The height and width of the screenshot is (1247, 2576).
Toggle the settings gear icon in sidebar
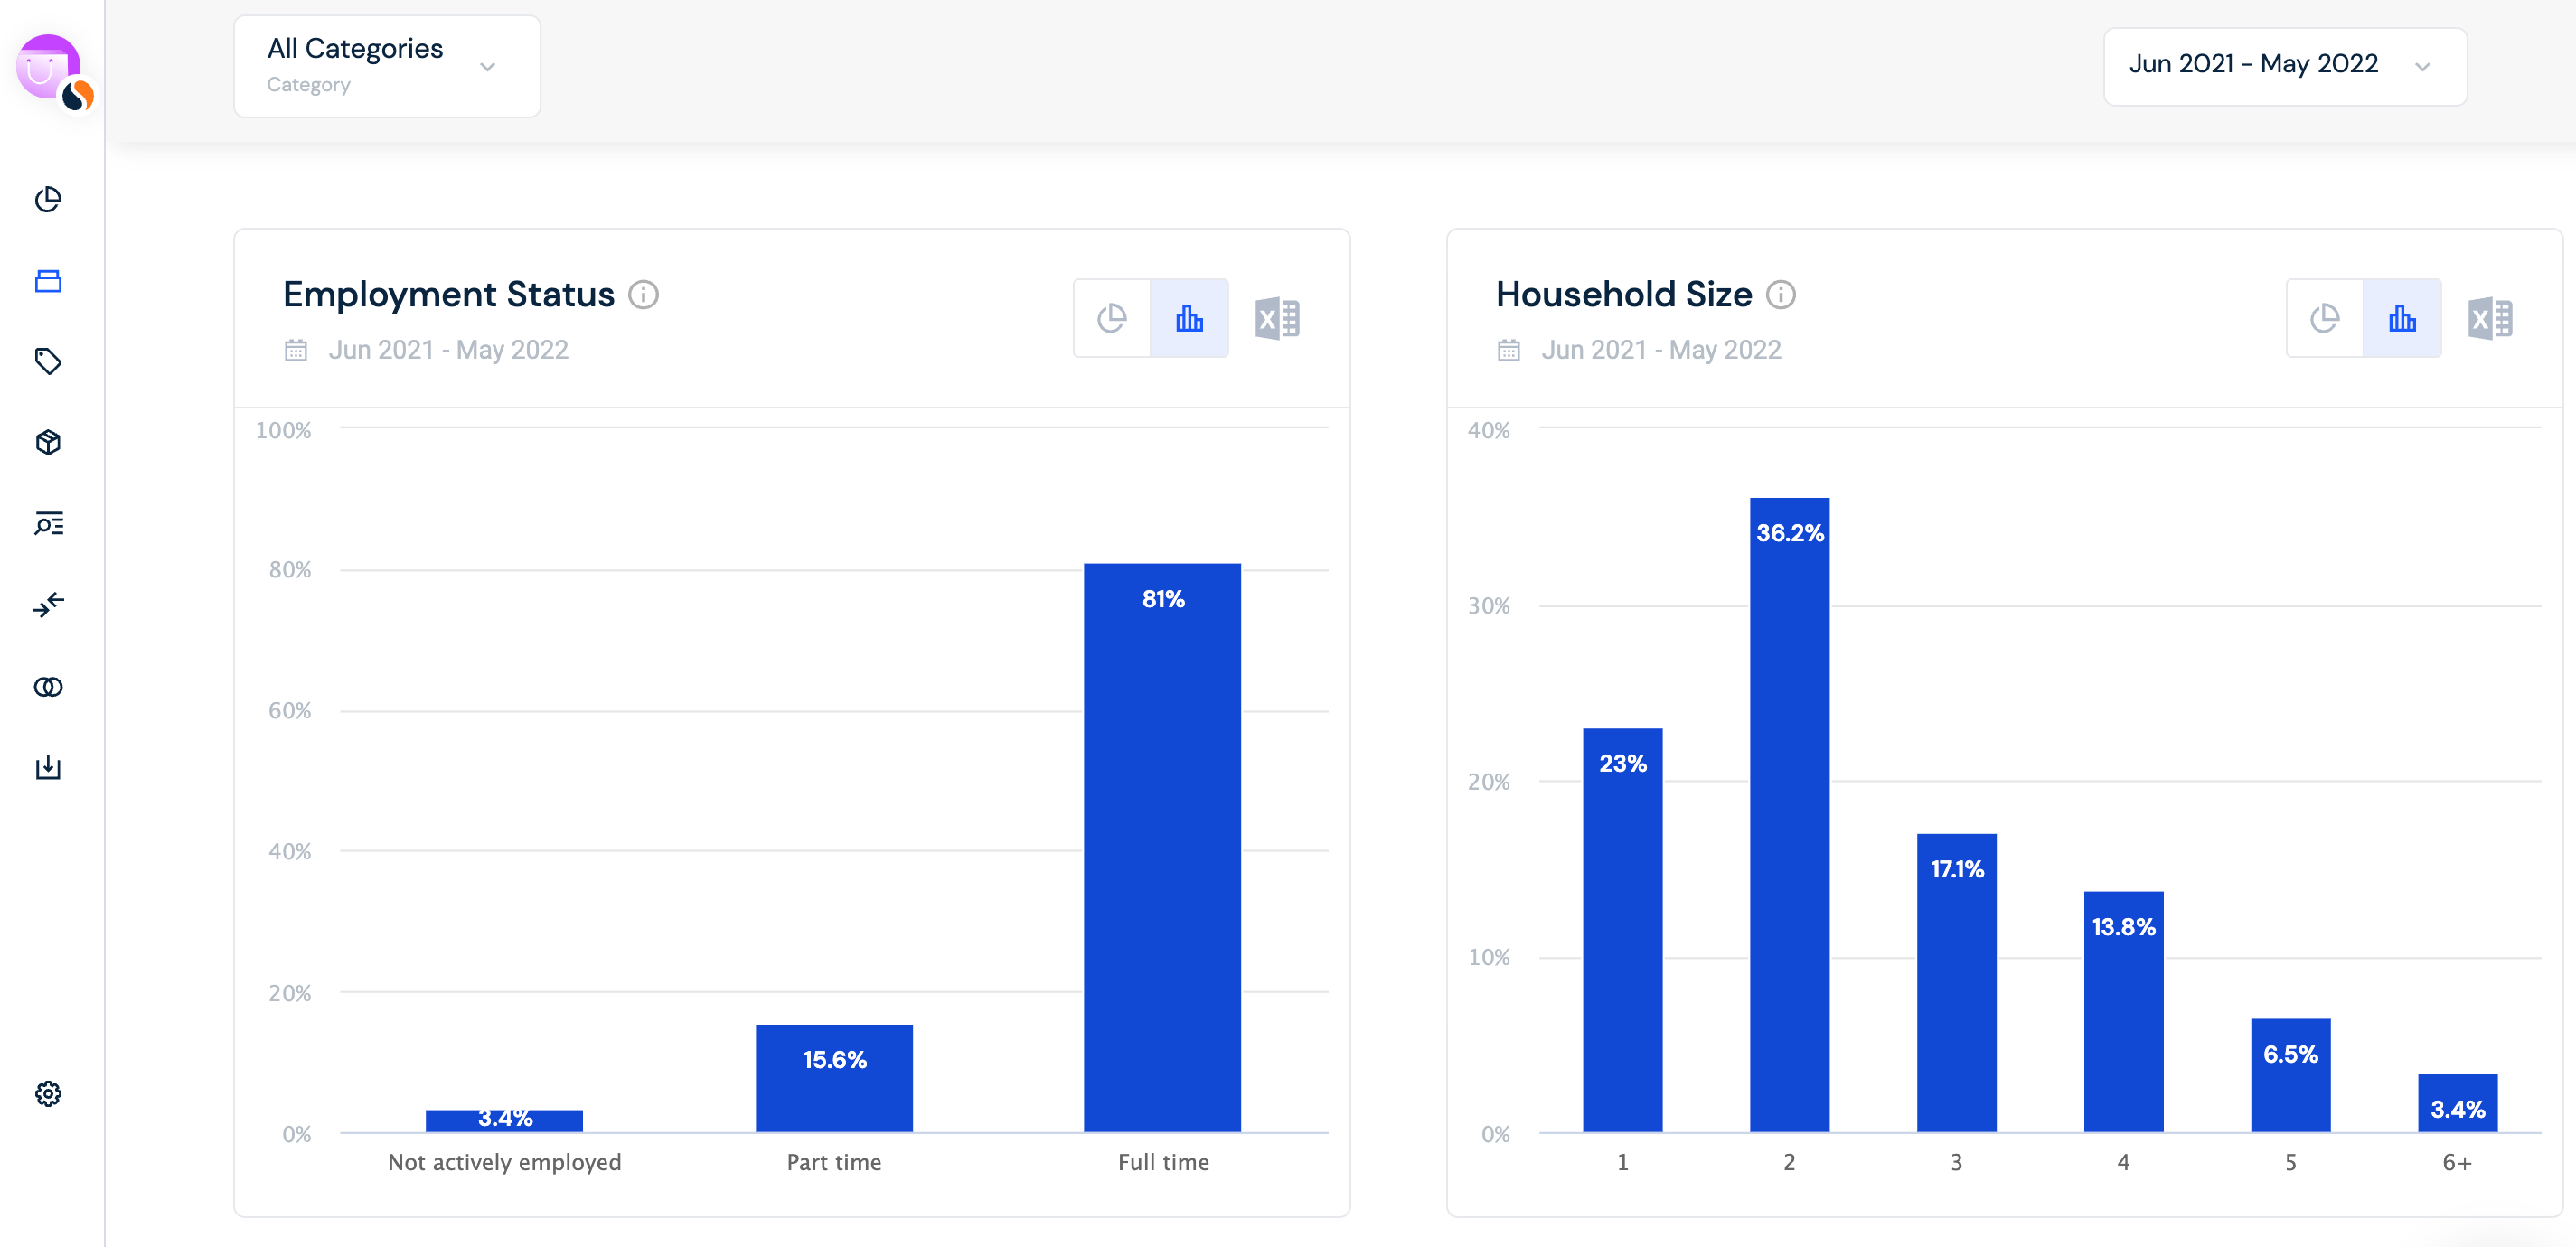click(50, 1094)
